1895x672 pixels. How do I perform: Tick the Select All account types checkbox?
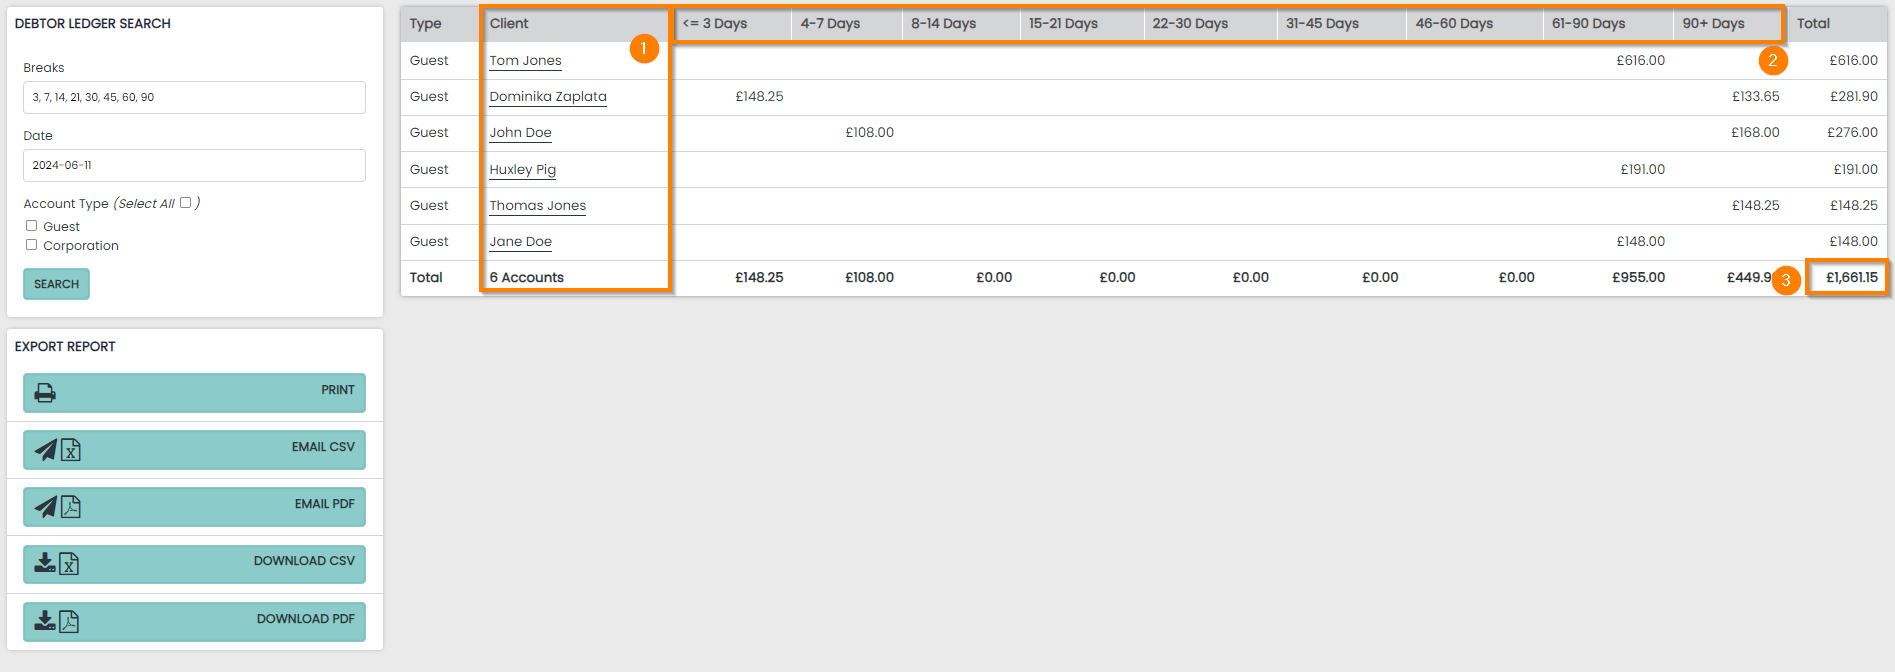click(185, 203)
